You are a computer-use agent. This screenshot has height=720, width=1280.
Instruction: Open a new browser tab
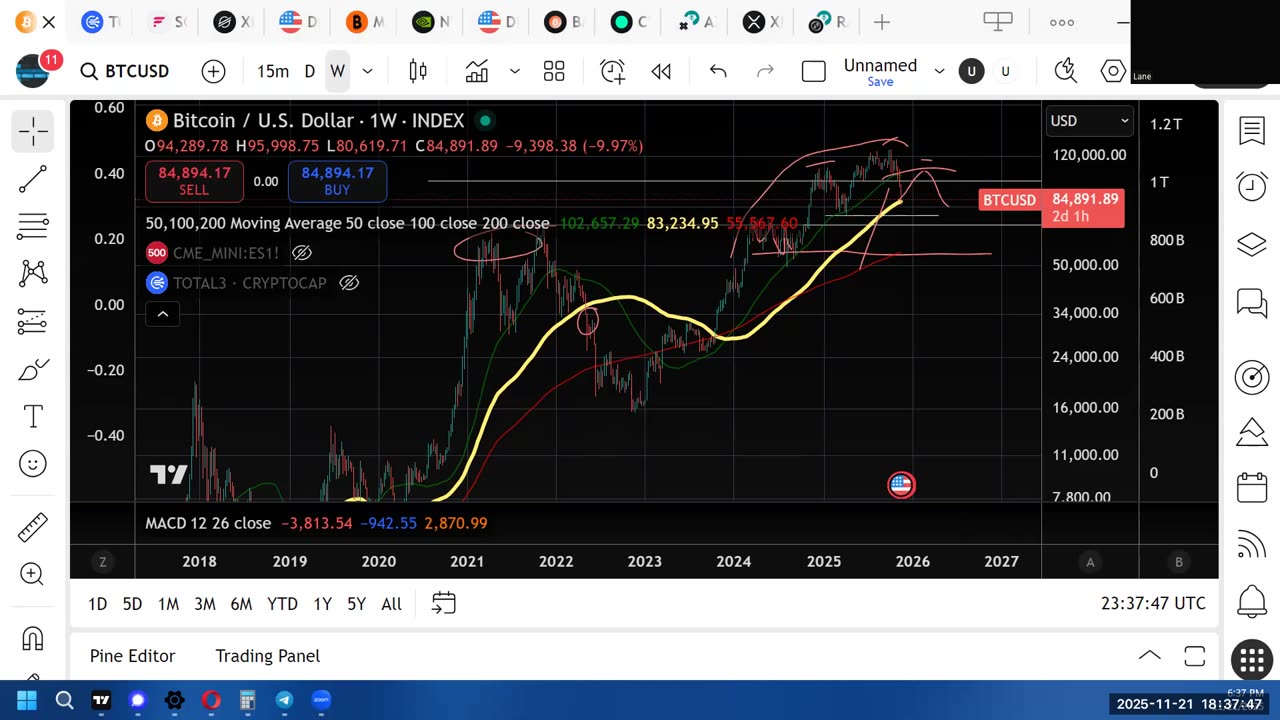(x=882, y=22)
